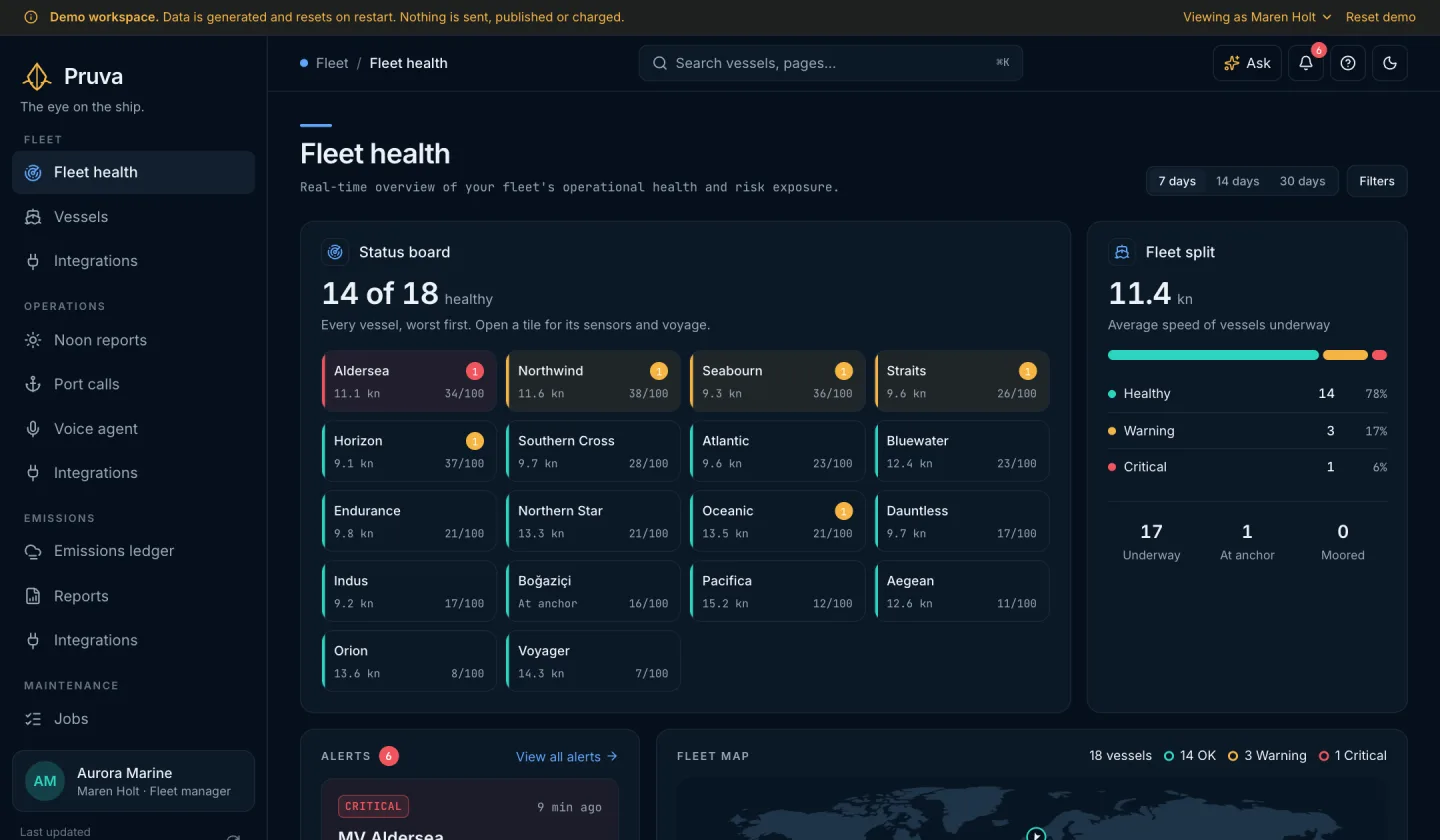Image resolution: width=1440 pixels, height=840 pixels.
Task: Open the Northwind vessel tile
Action: coord(593,381)
